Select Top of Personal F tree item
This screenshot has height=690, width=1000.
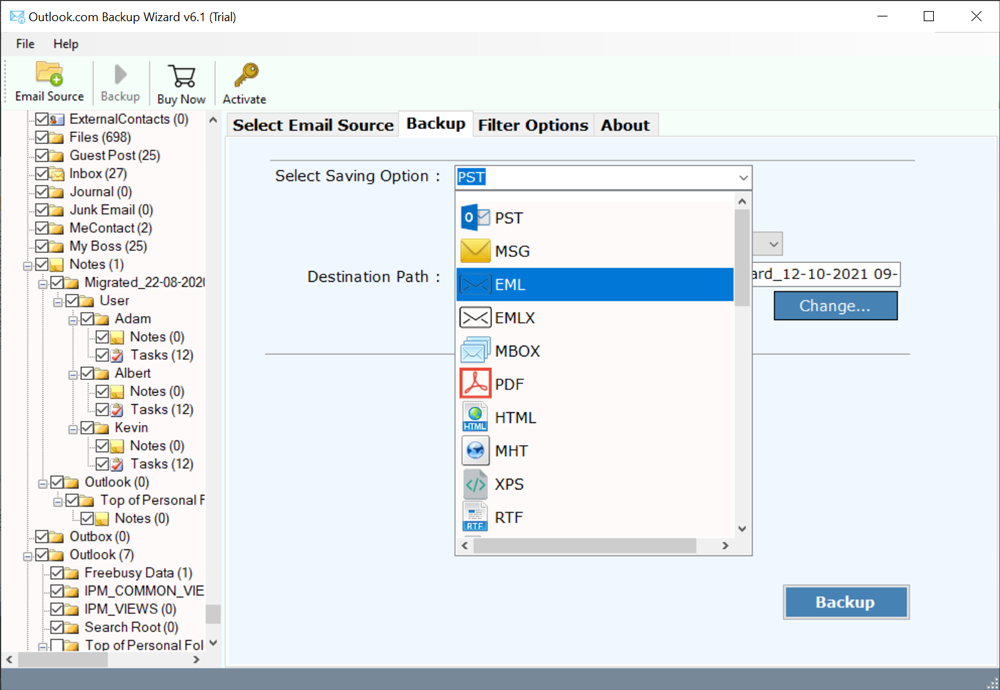point(152,501)
